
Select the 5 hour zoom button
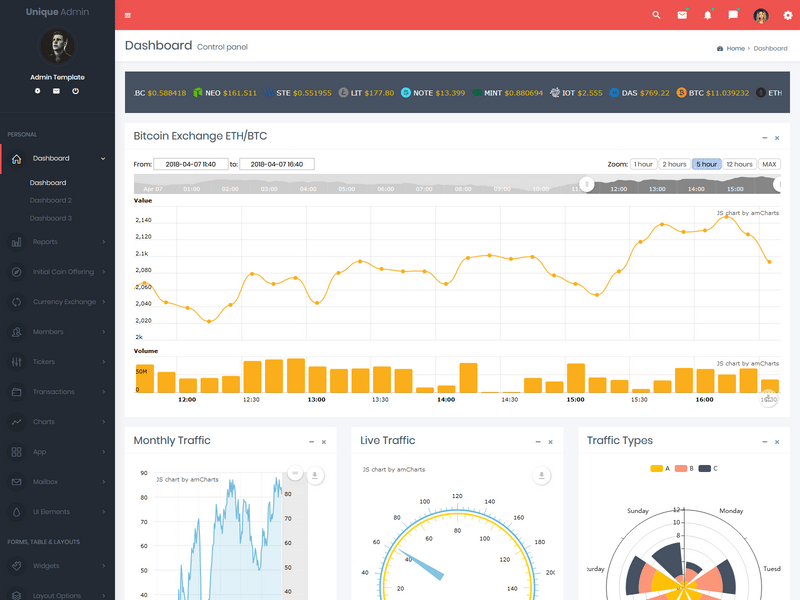(x=706, y=164)
